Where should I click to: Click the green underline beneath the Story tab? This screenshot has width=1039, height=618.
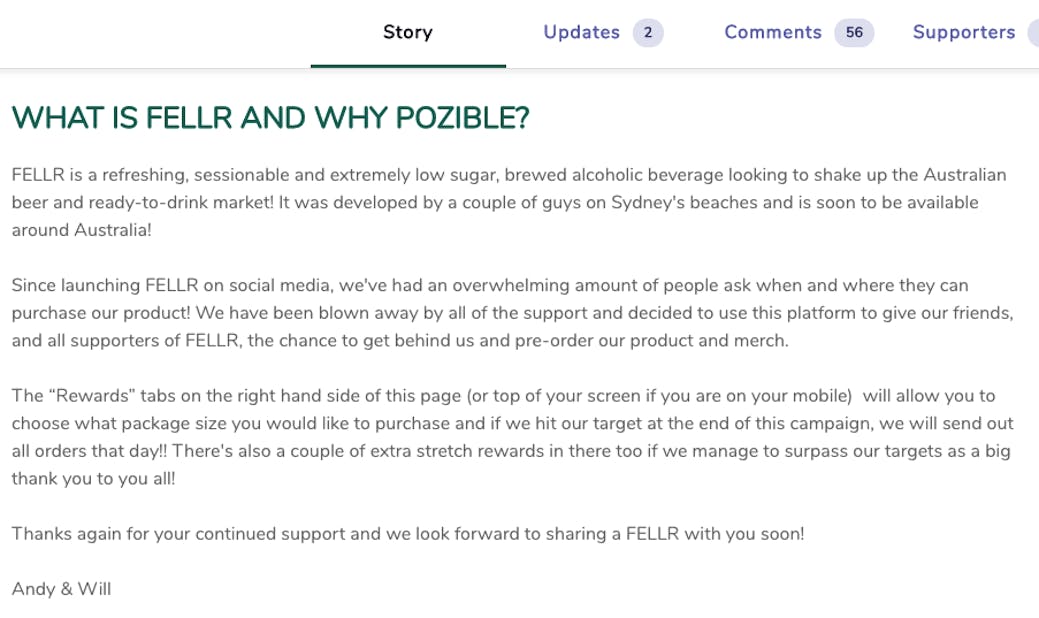point(408,66)
